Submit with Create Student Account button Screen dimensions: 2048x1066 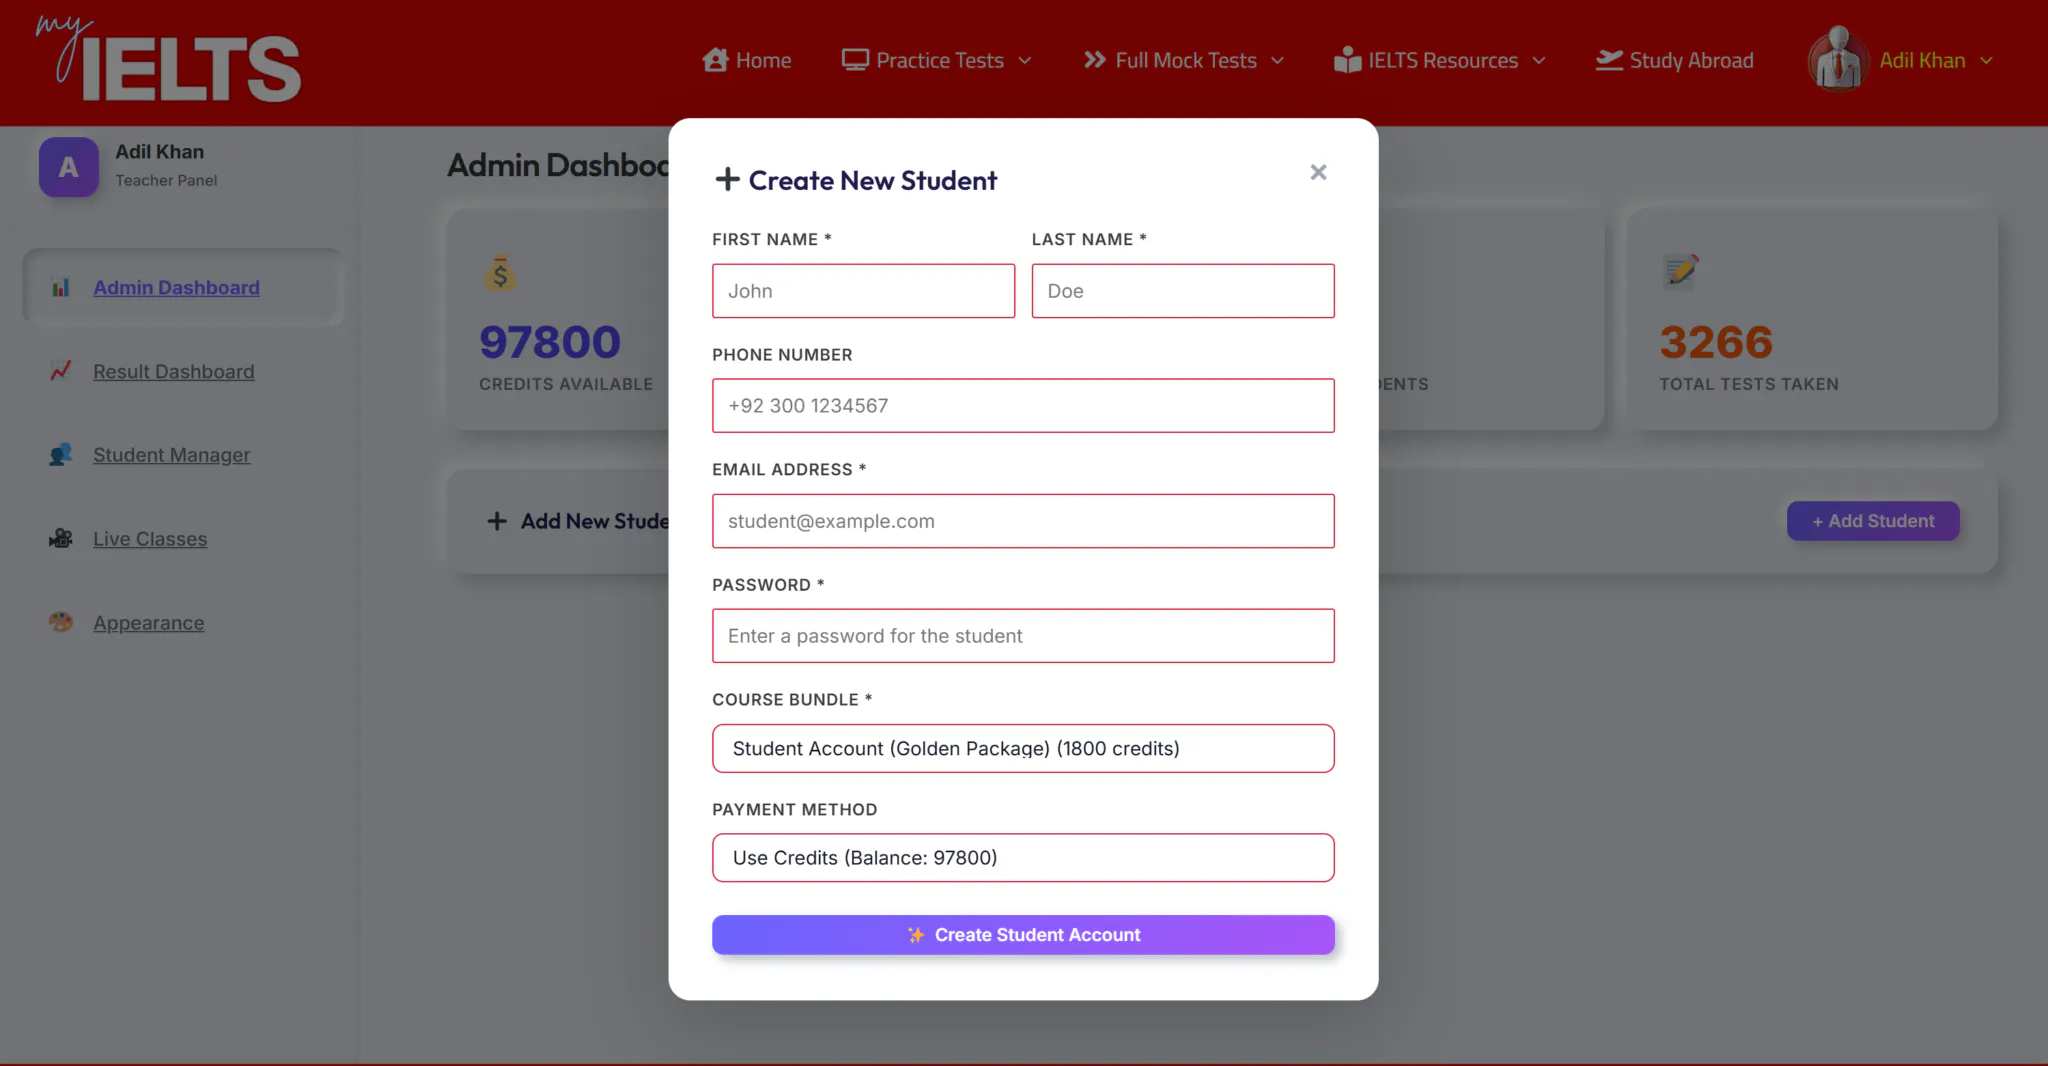pos(1023,935)
